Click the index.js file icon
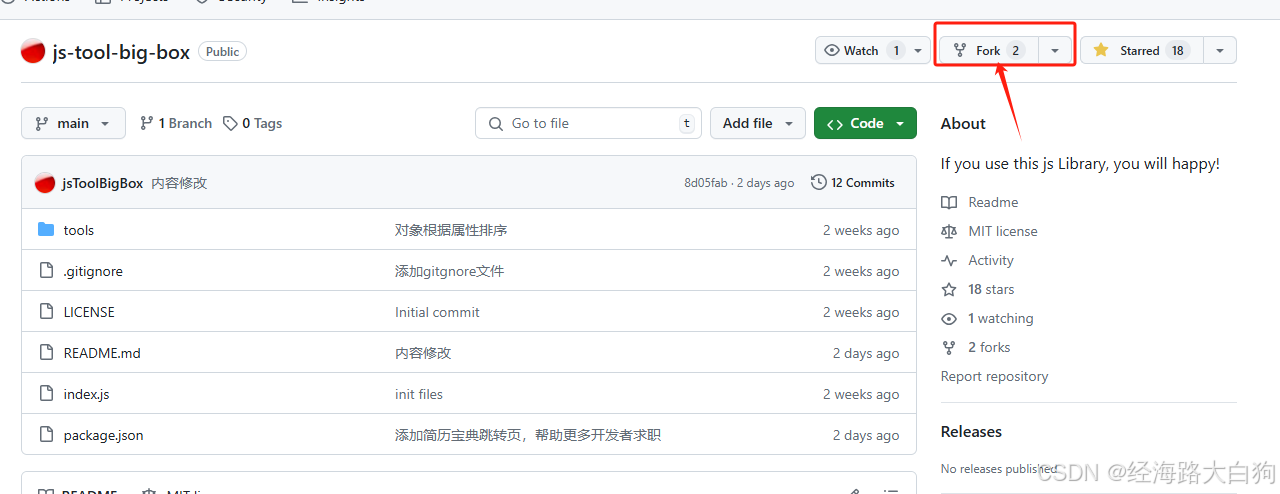Image resolution: width=1280 pixels, height=494 pixels. tap(46, 394)
